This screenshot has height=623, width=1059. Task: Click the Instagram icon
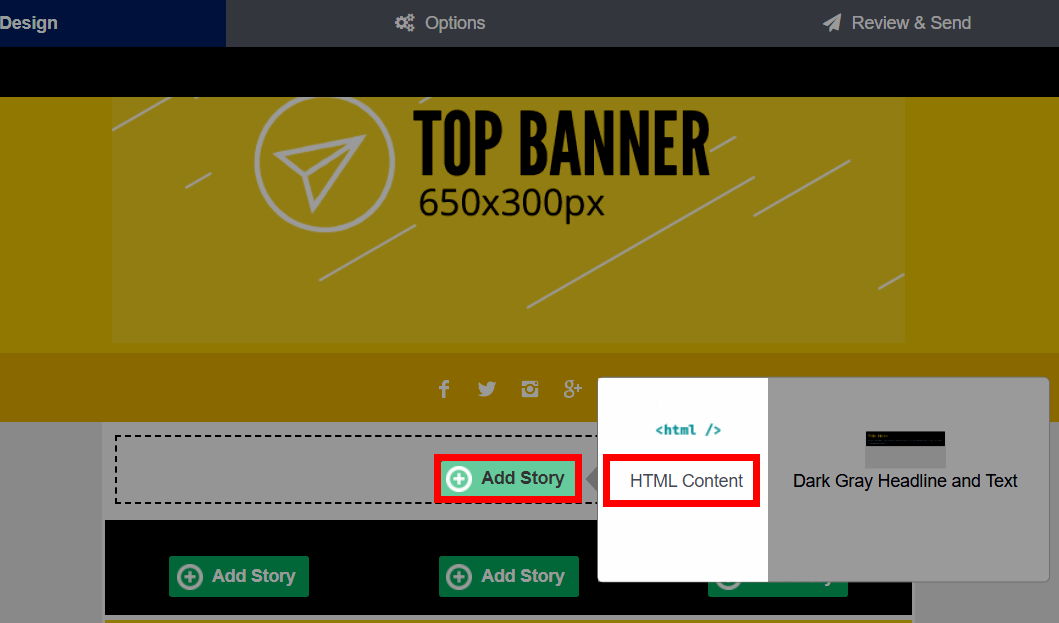530,388
